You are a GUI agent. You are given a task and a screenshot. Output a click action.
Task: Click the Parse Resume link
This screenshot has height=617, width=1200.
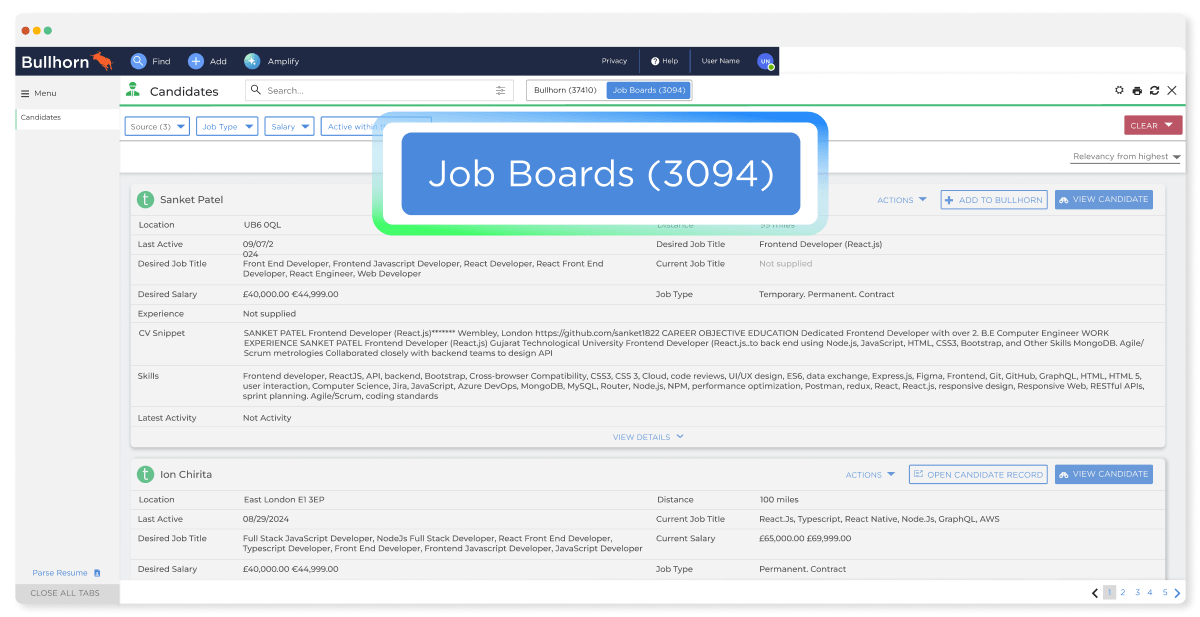(x=60, y=573)
